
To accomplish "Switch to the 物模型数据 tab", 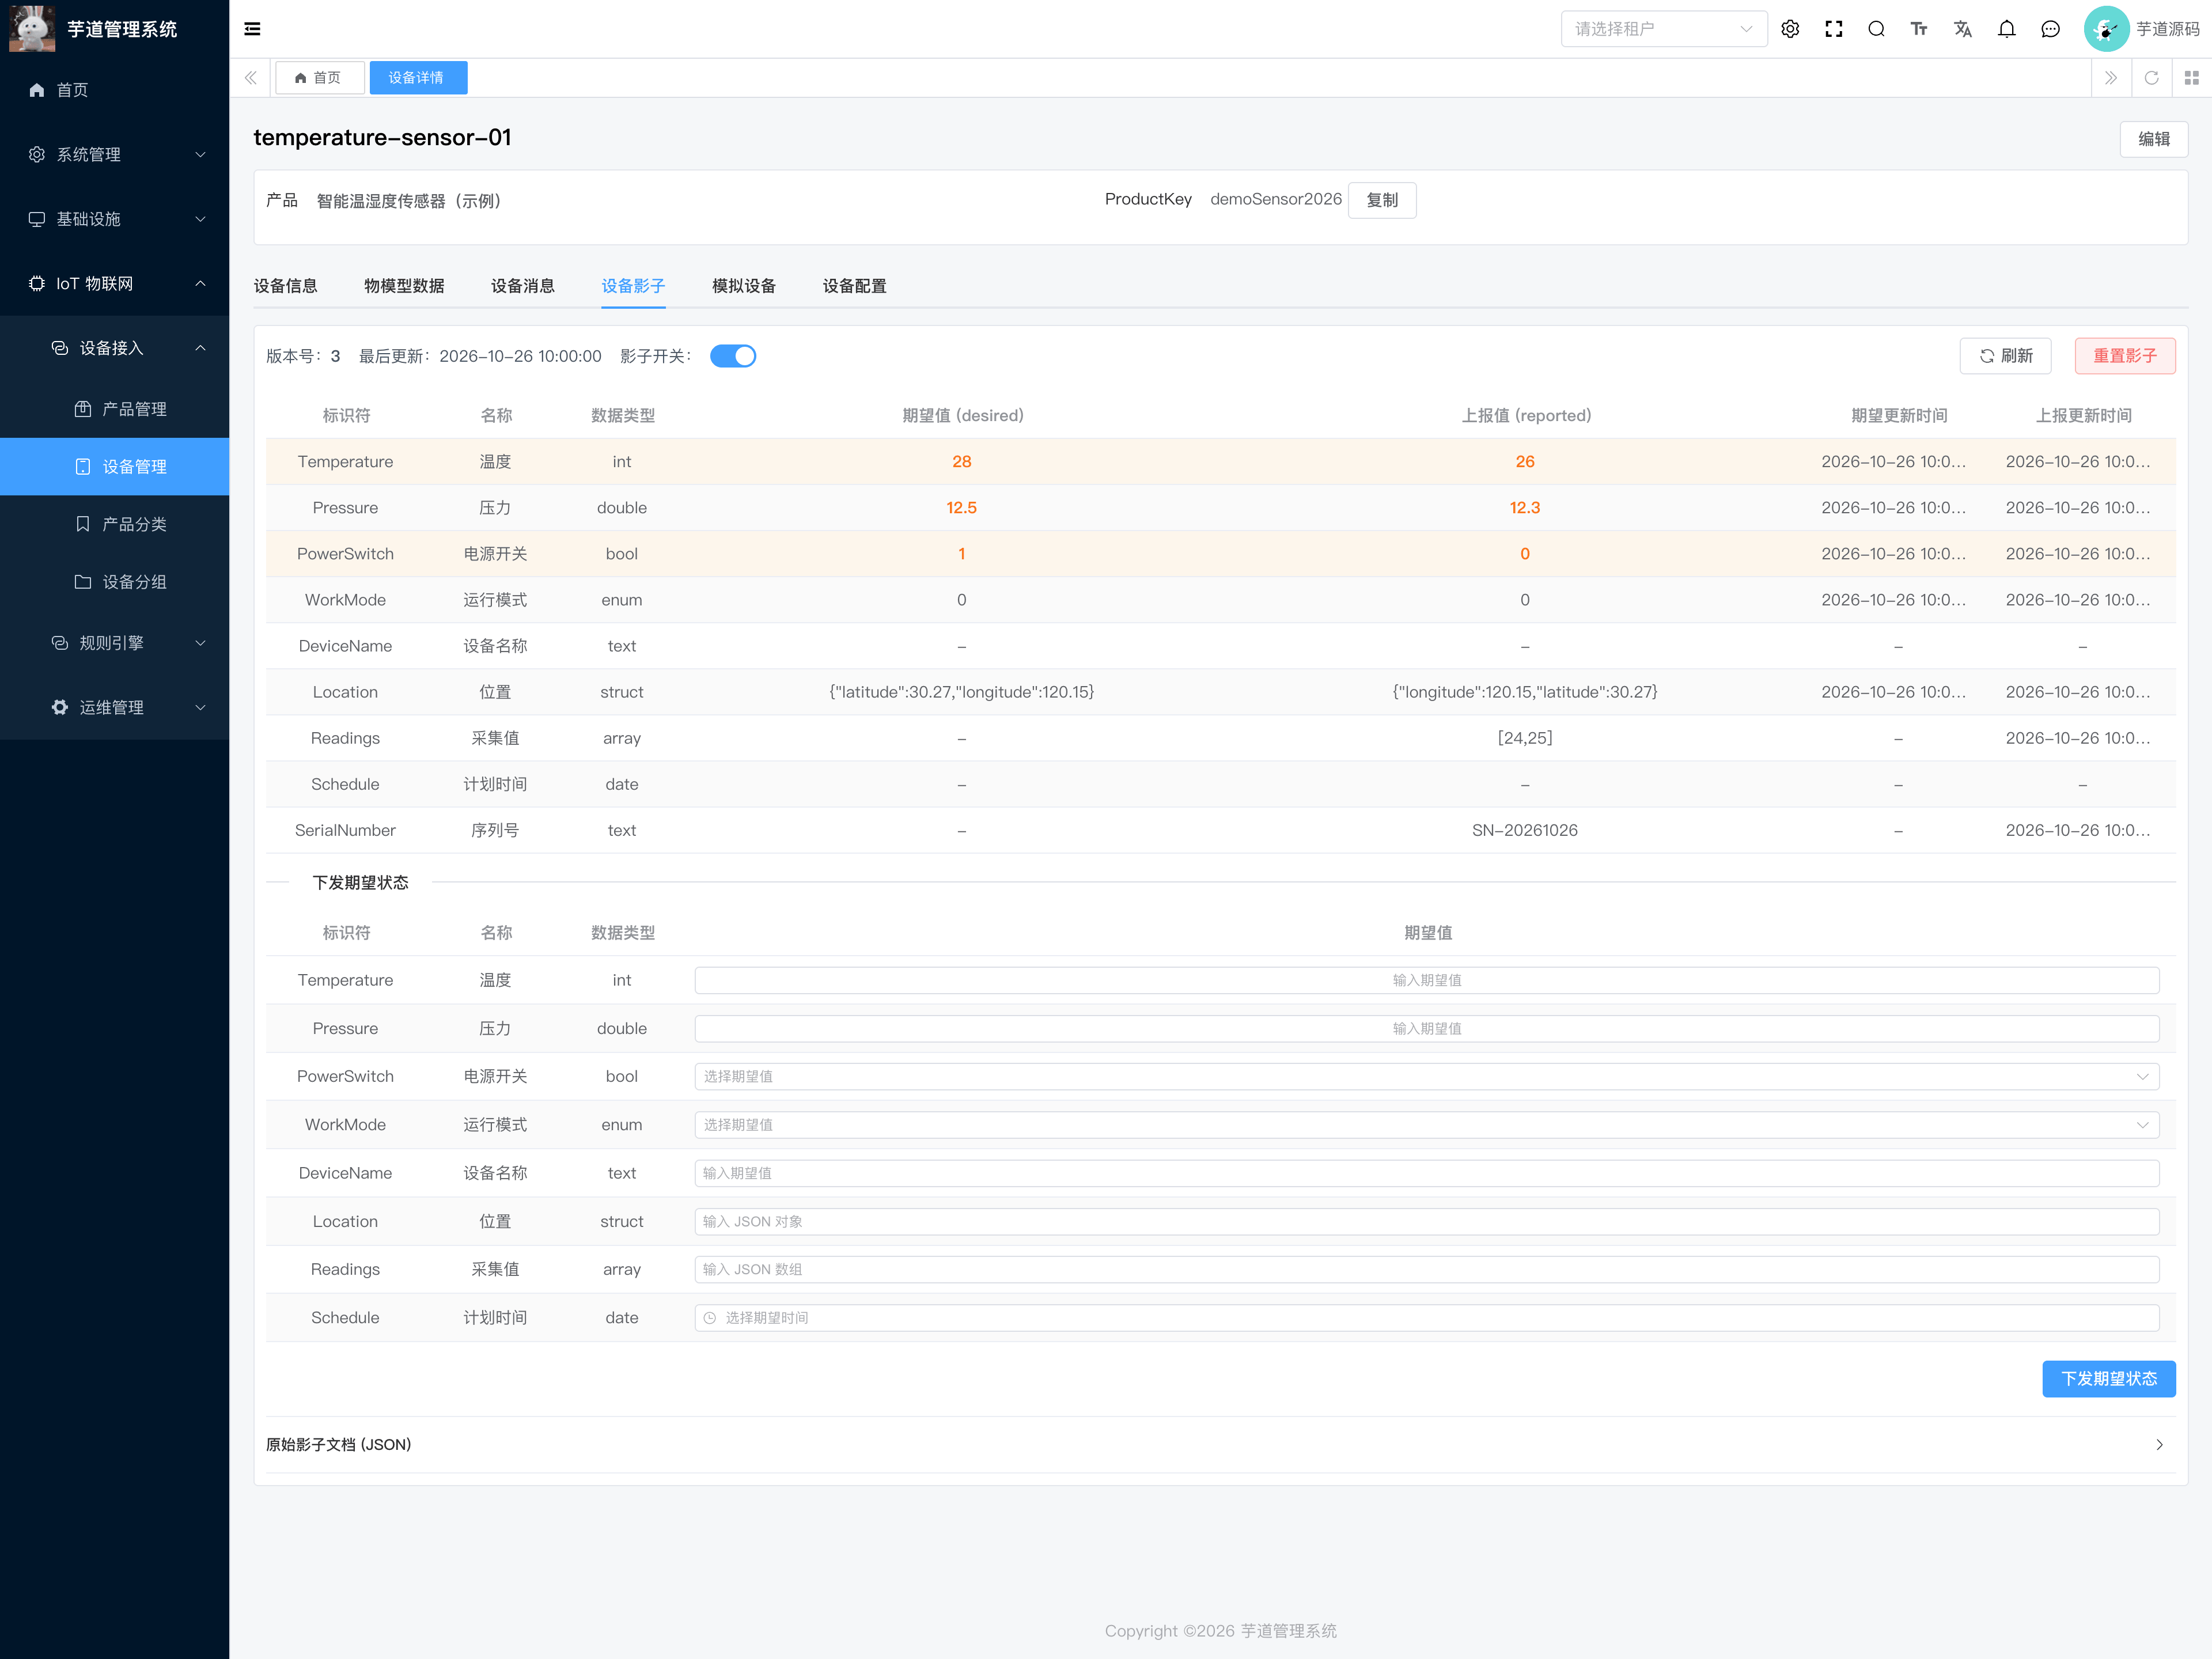I will tap(404, 286).
